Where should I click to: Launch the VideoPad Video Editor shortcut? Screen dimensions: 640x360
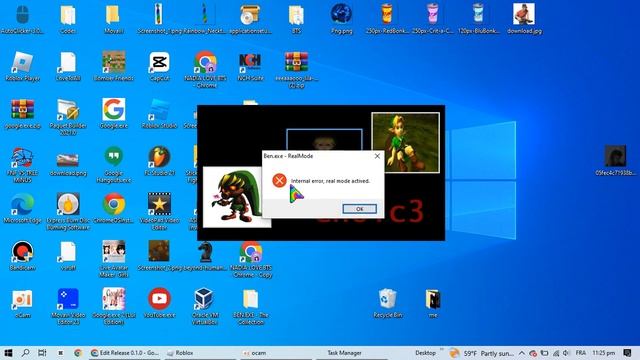(x=159, y=212)
